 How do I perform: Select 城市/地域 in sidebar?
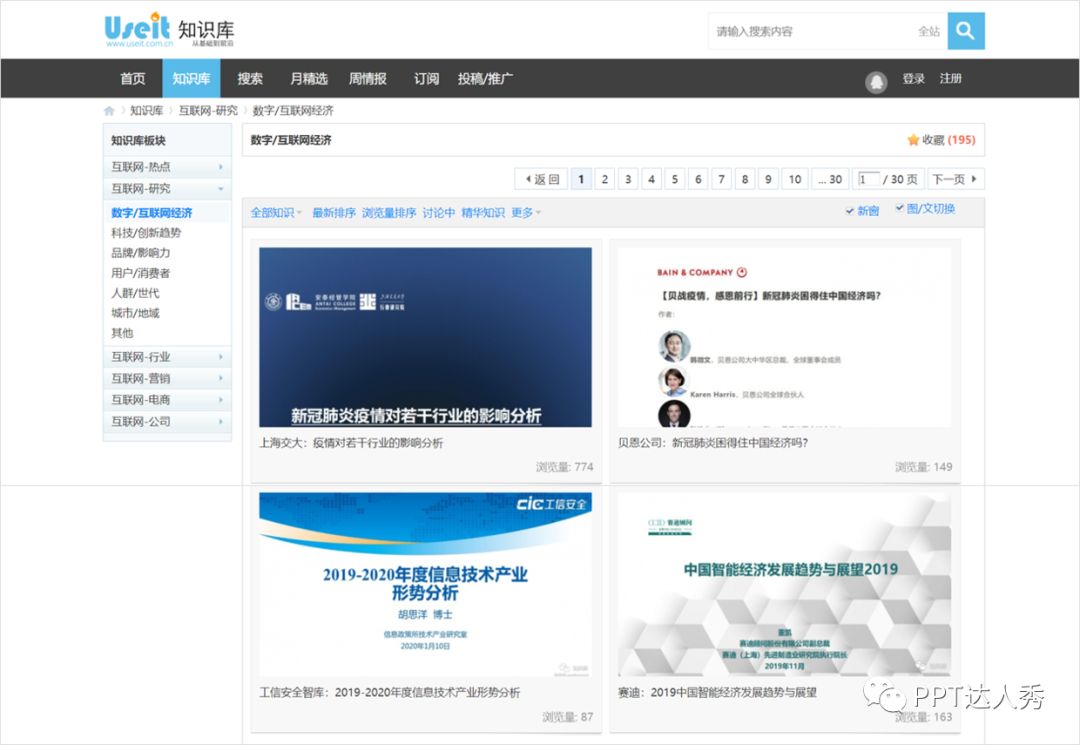[135, 313]
